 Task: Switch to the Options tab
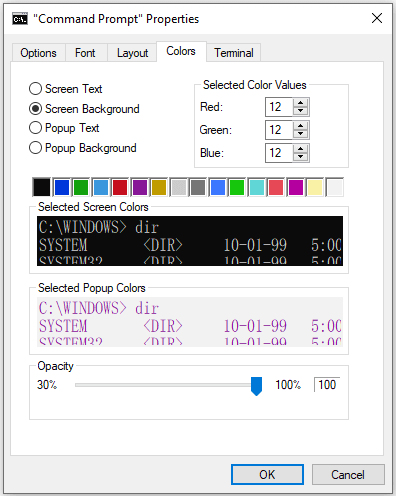click(38, 53)
